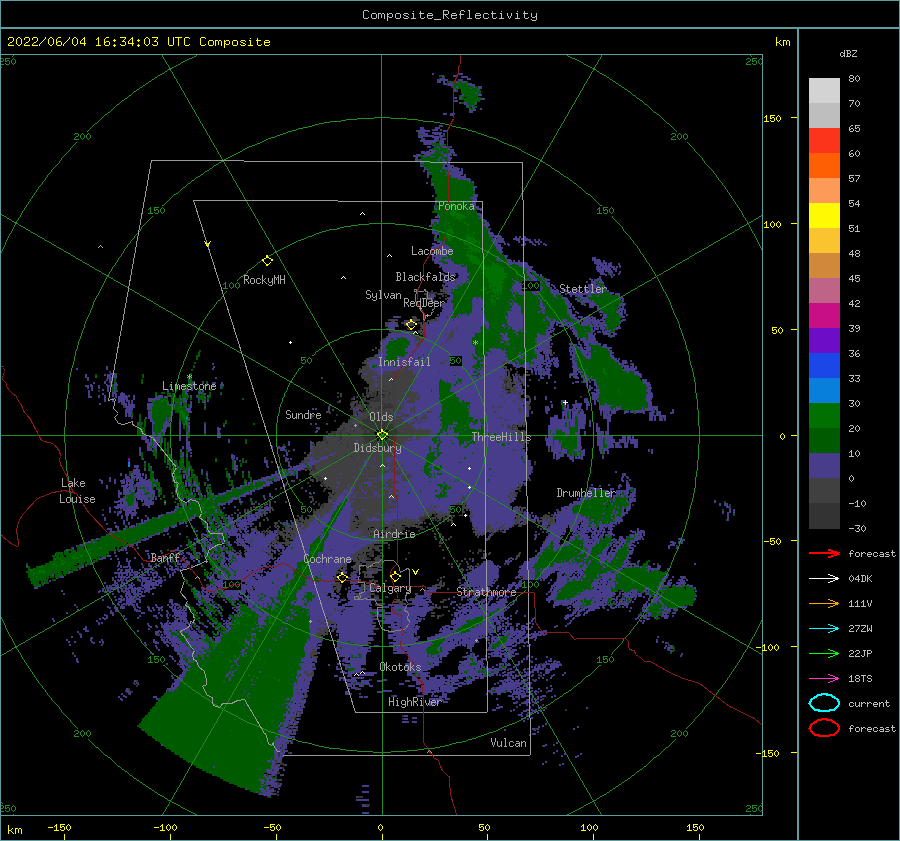
Task: Click the current legend text
Action: tap(869, 703)
